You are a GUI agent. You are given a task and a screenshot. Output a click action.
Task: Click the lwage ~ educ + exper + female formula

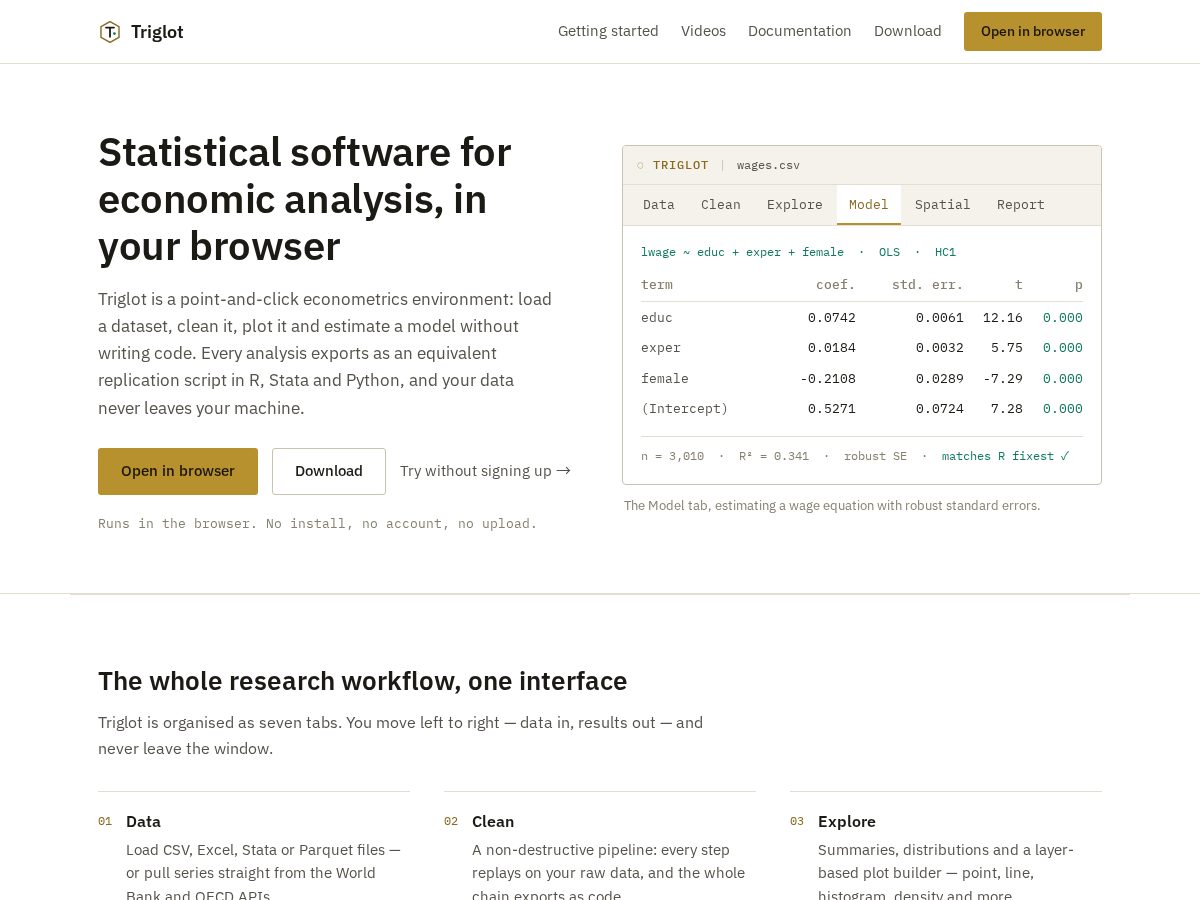(x=742, y=252)
